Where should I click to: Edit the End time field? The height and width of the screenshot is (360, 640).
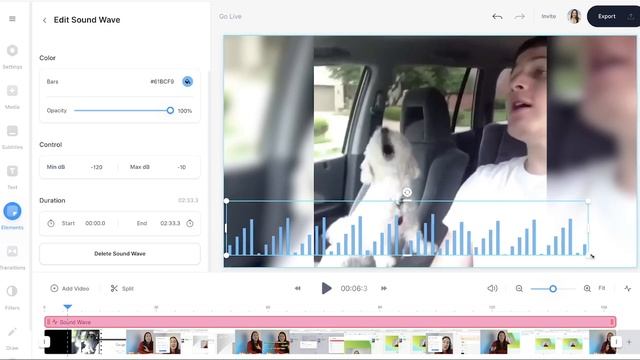coord(170,223)
